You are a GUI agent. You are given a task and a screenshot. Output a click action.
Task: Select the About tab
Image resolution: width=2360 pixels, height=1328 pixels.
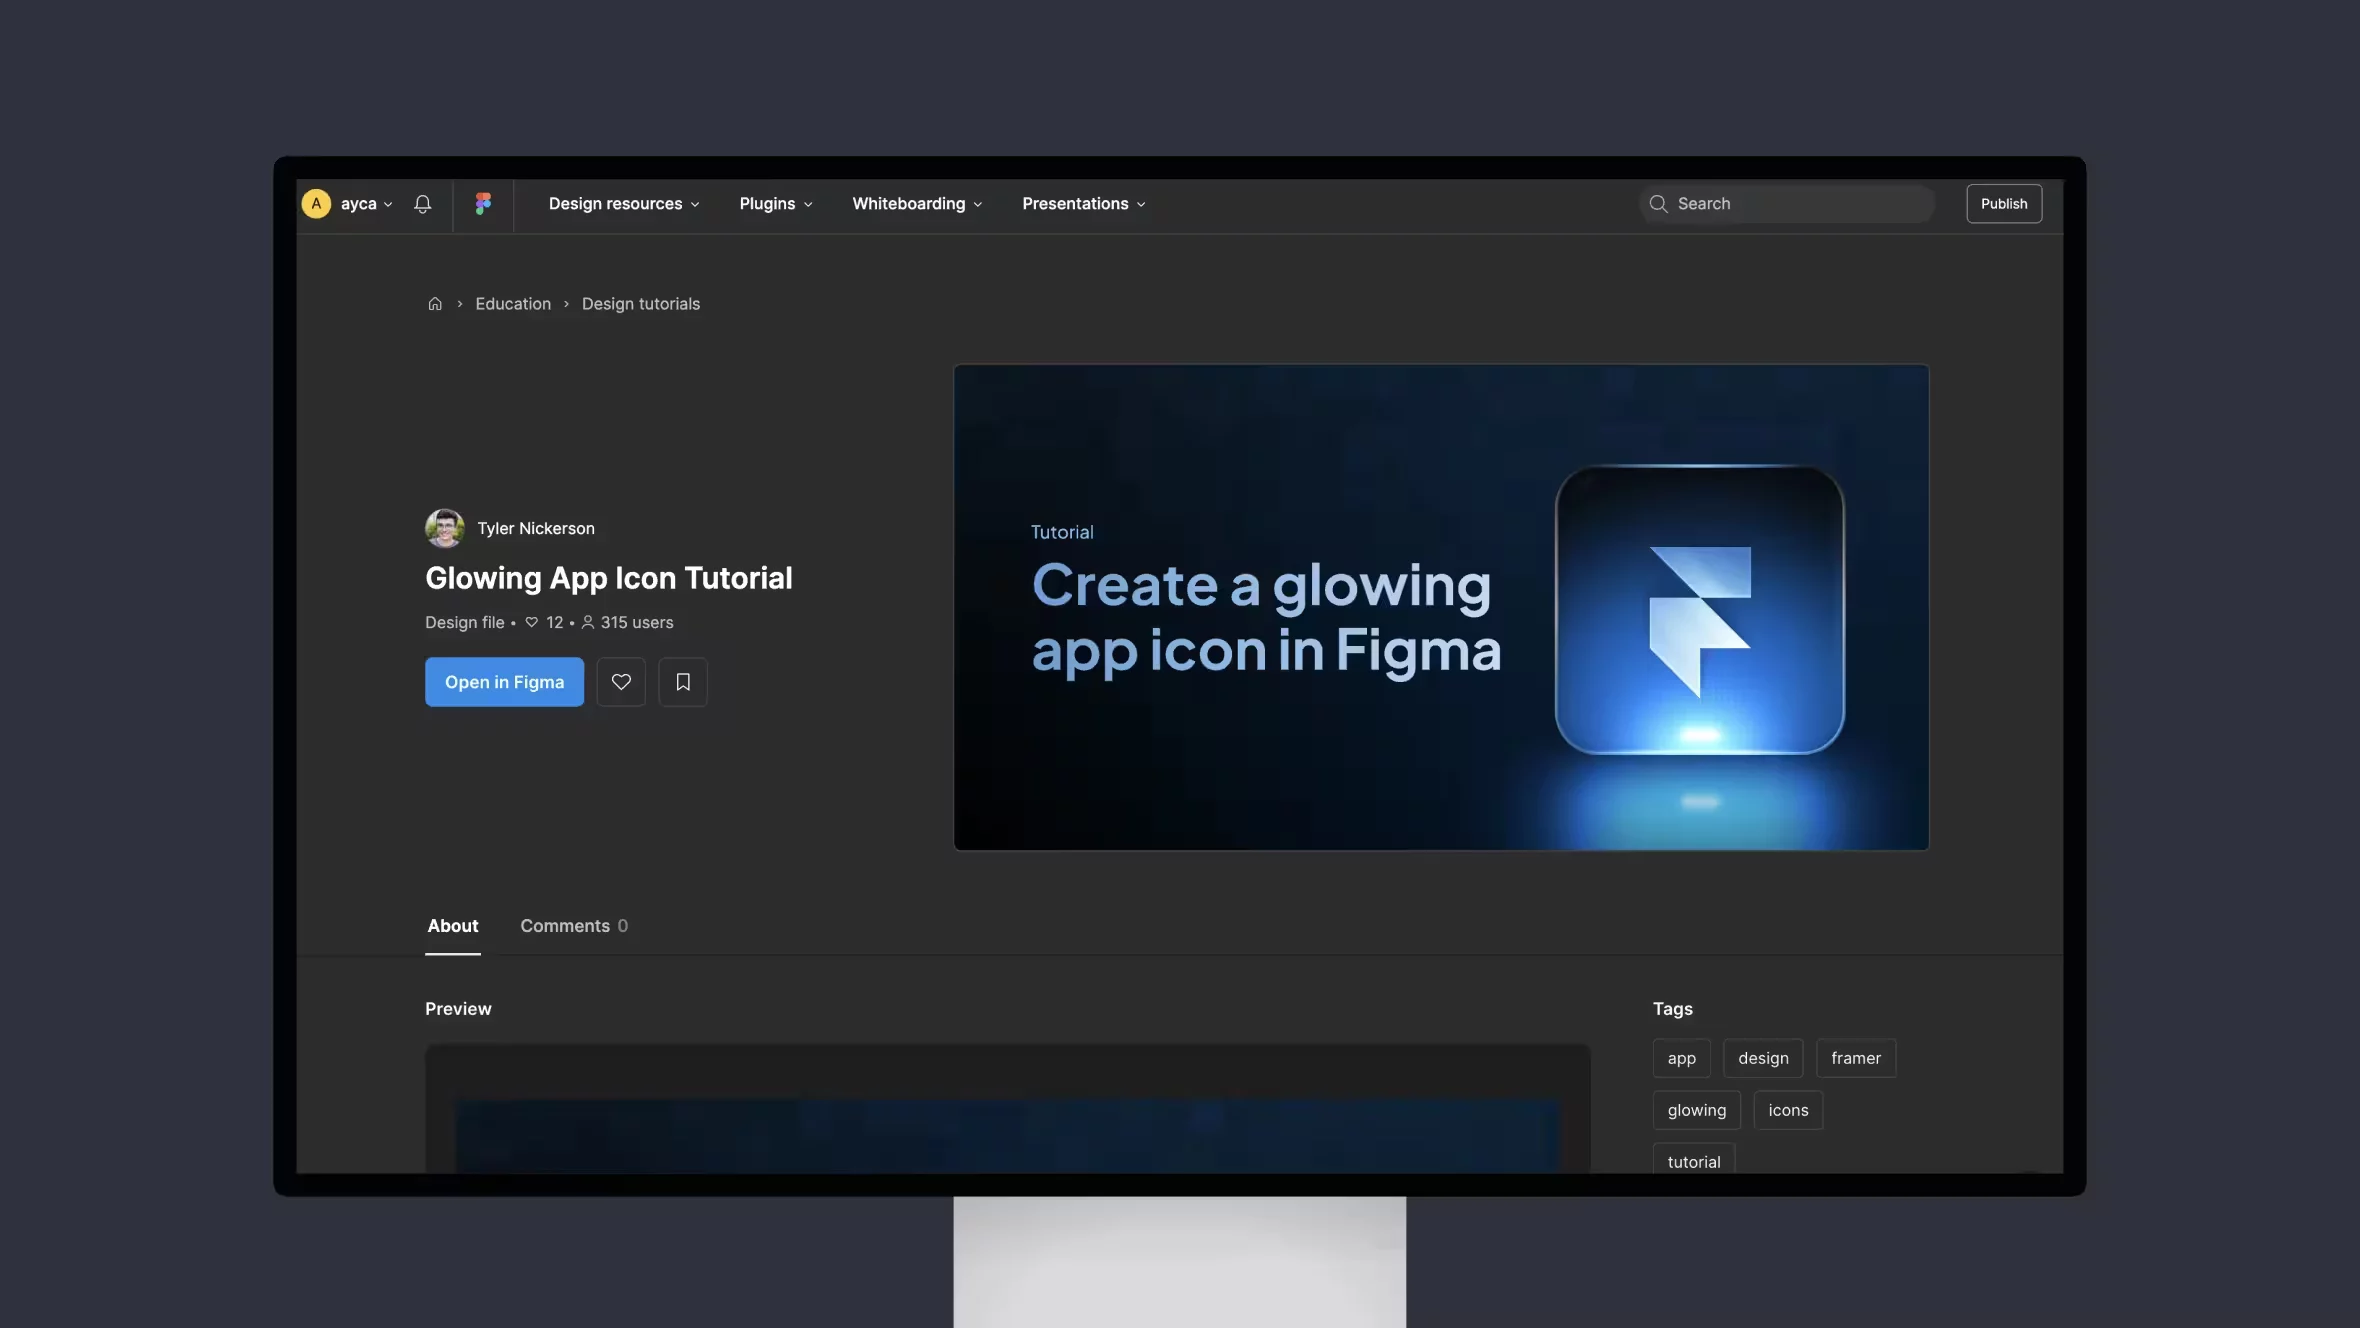click(x=452, y=924)
